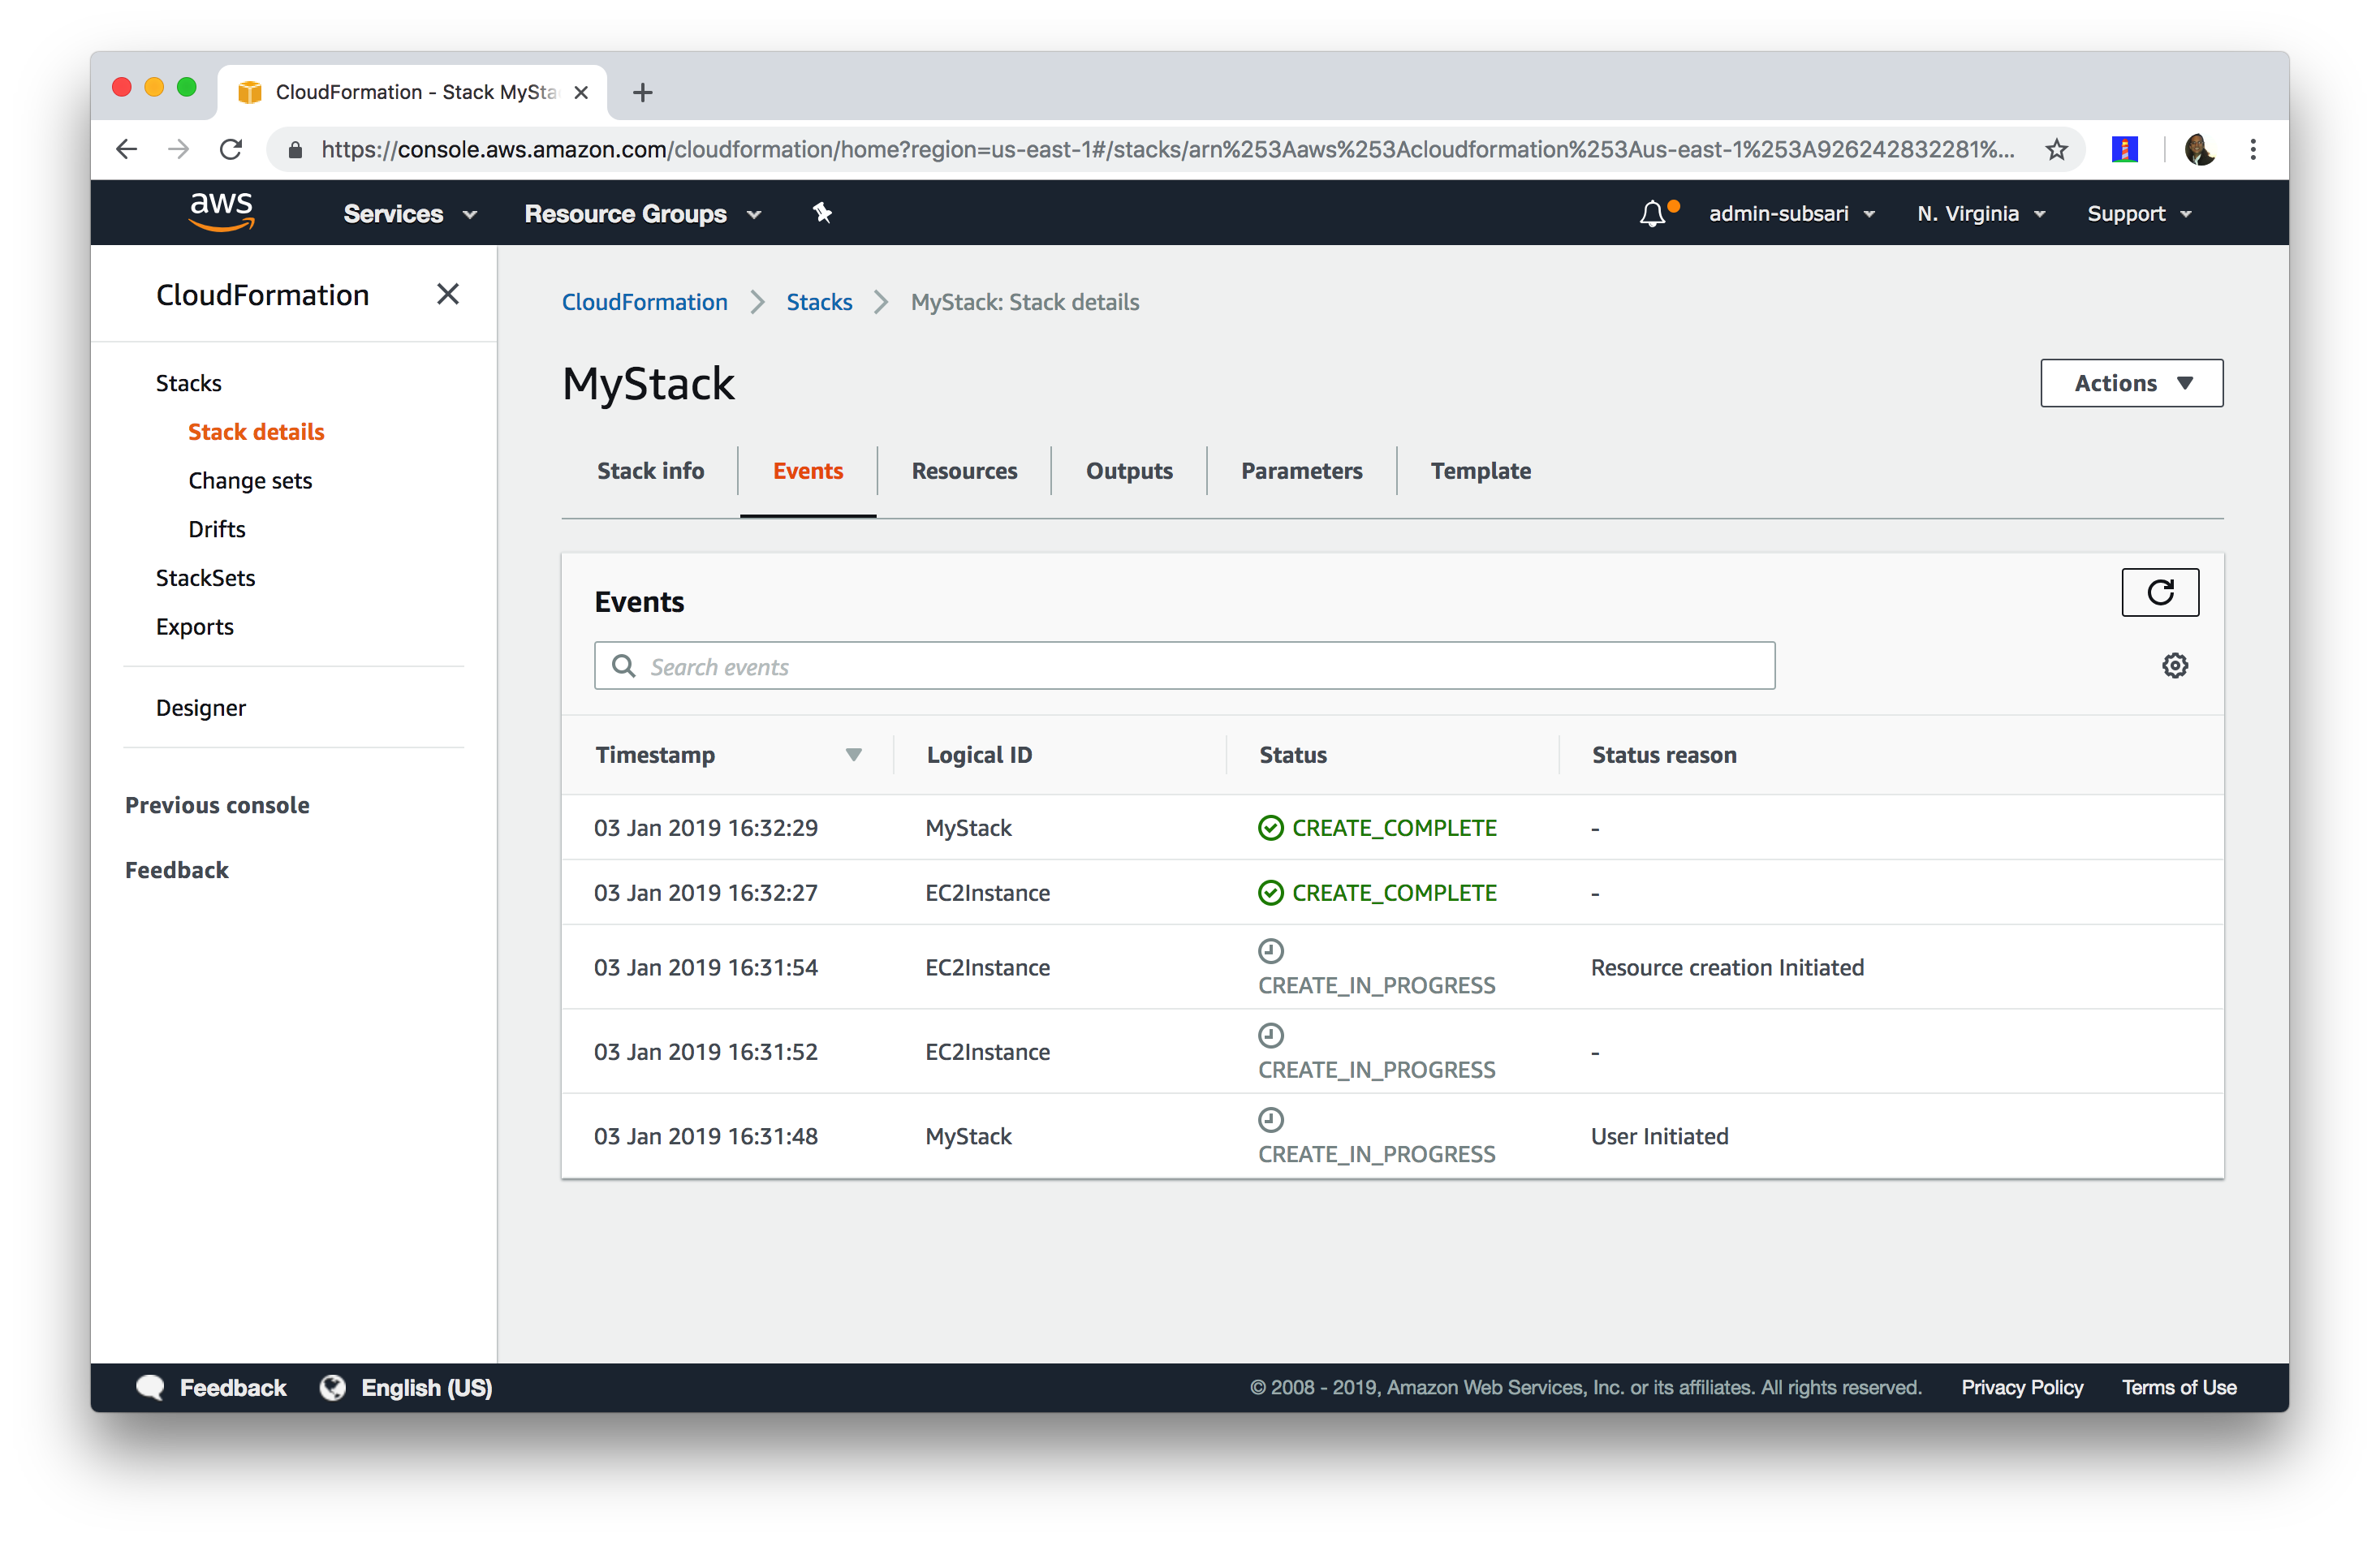2380x1542 pixels.
Task: Click the Events refresh button
Action: point(2159,593)
